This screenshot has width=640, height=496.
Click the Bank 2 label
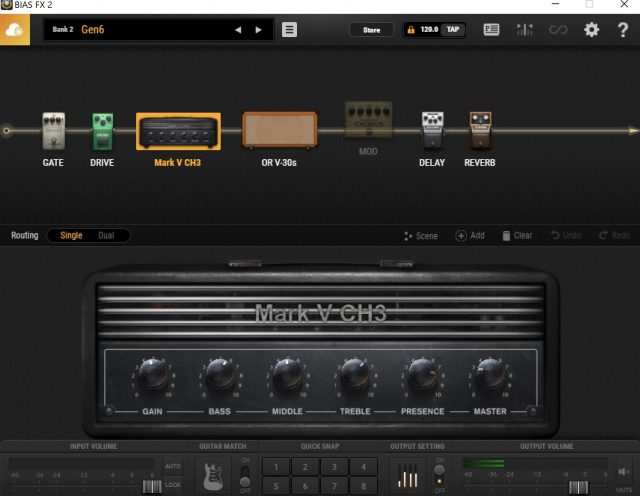[63, 29]
